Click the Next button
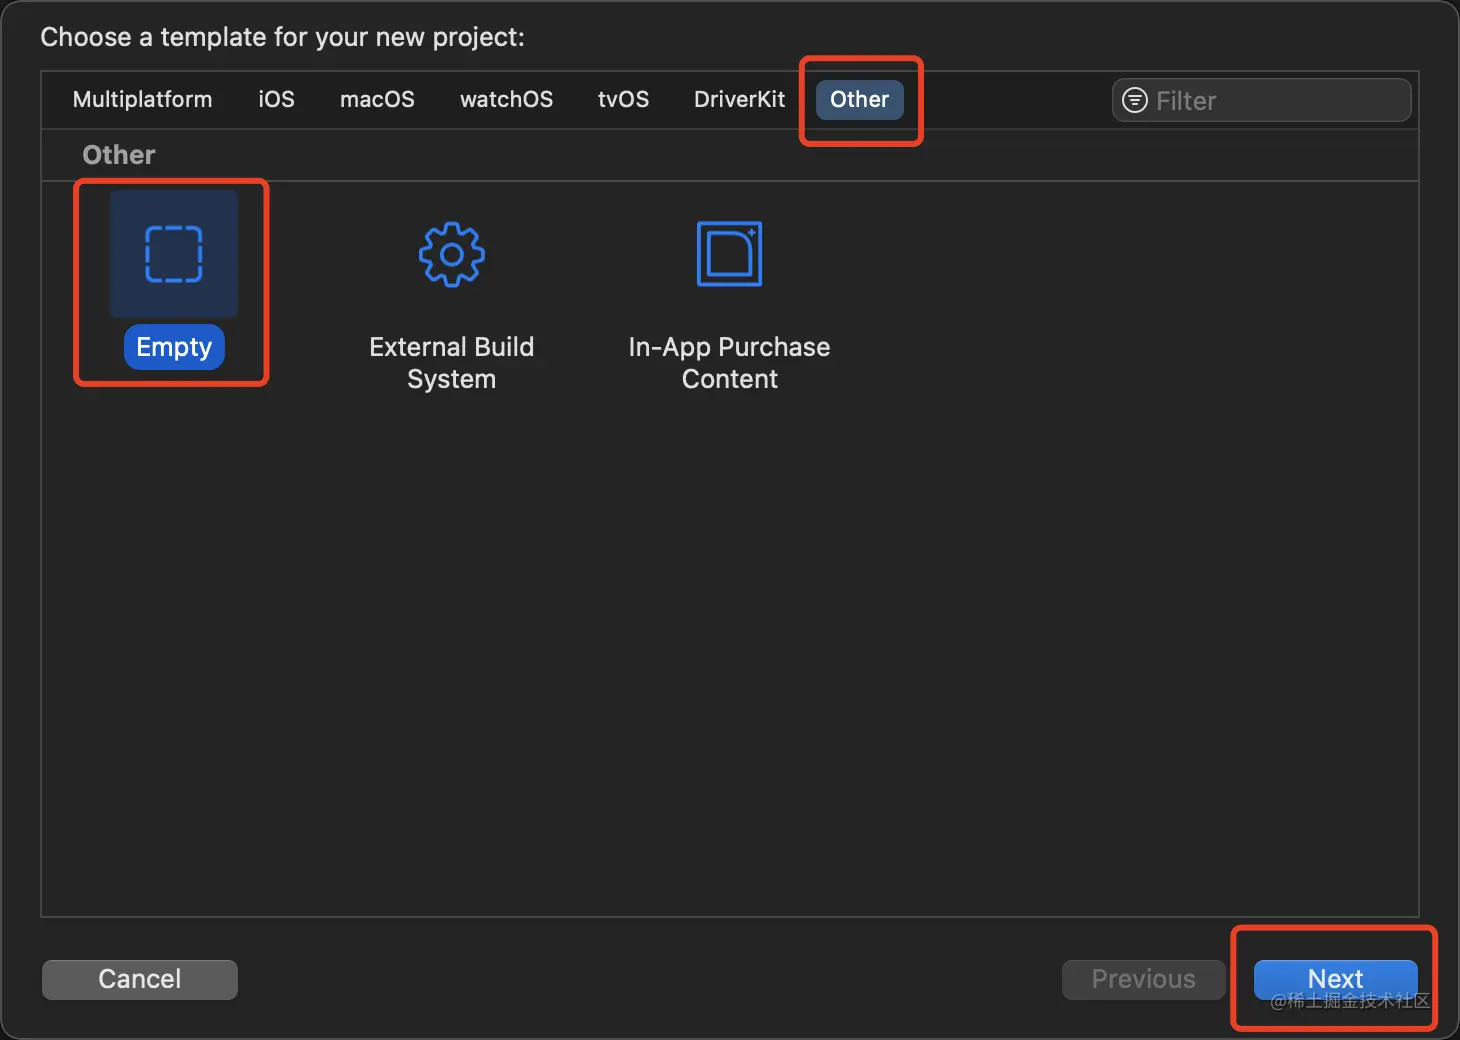This screenshot has height=1040, width=1460. pos(1335,978)
